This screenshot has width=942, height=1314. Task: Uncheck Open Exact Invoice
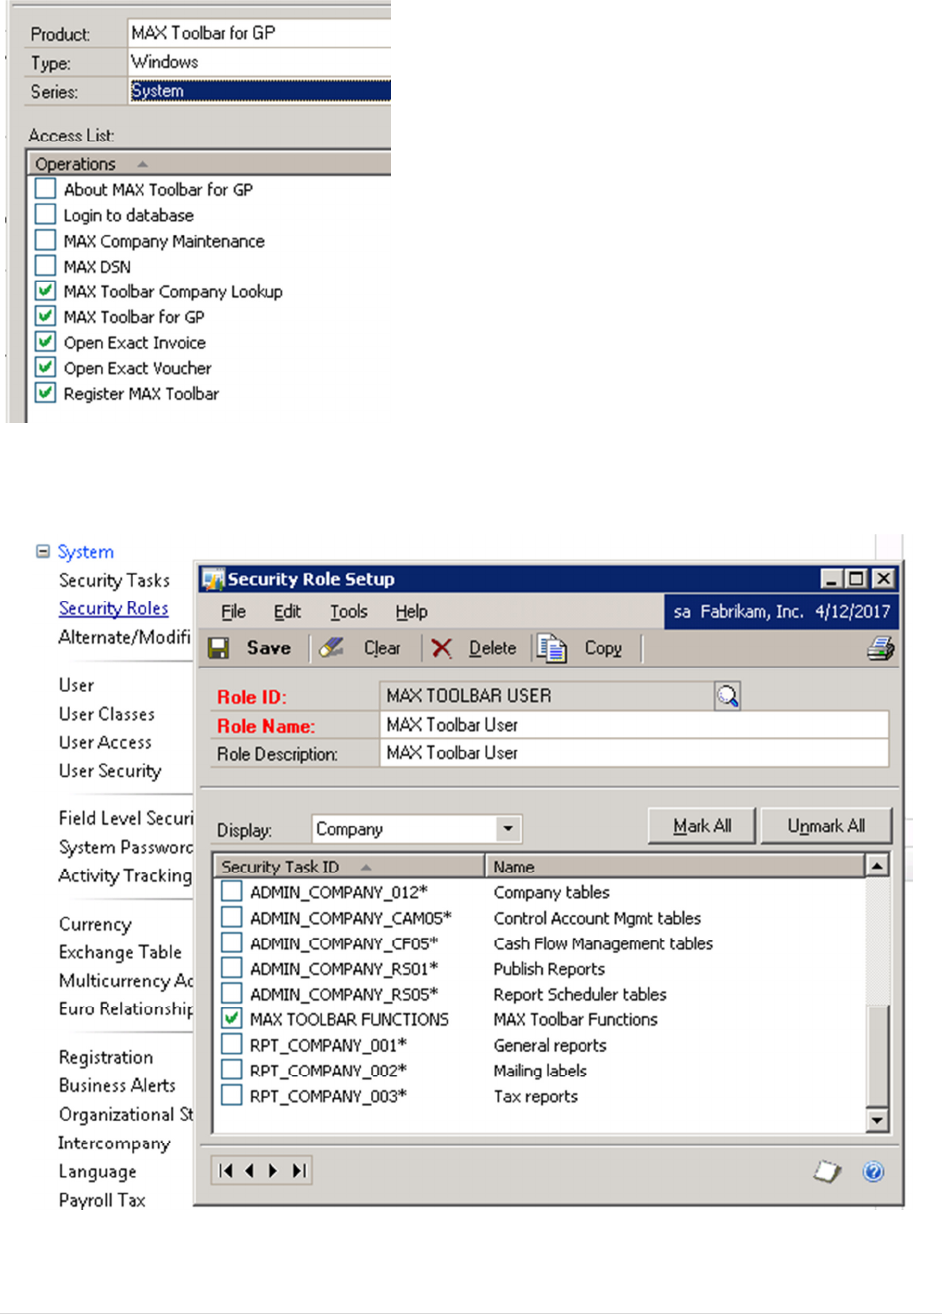[45, 342]
